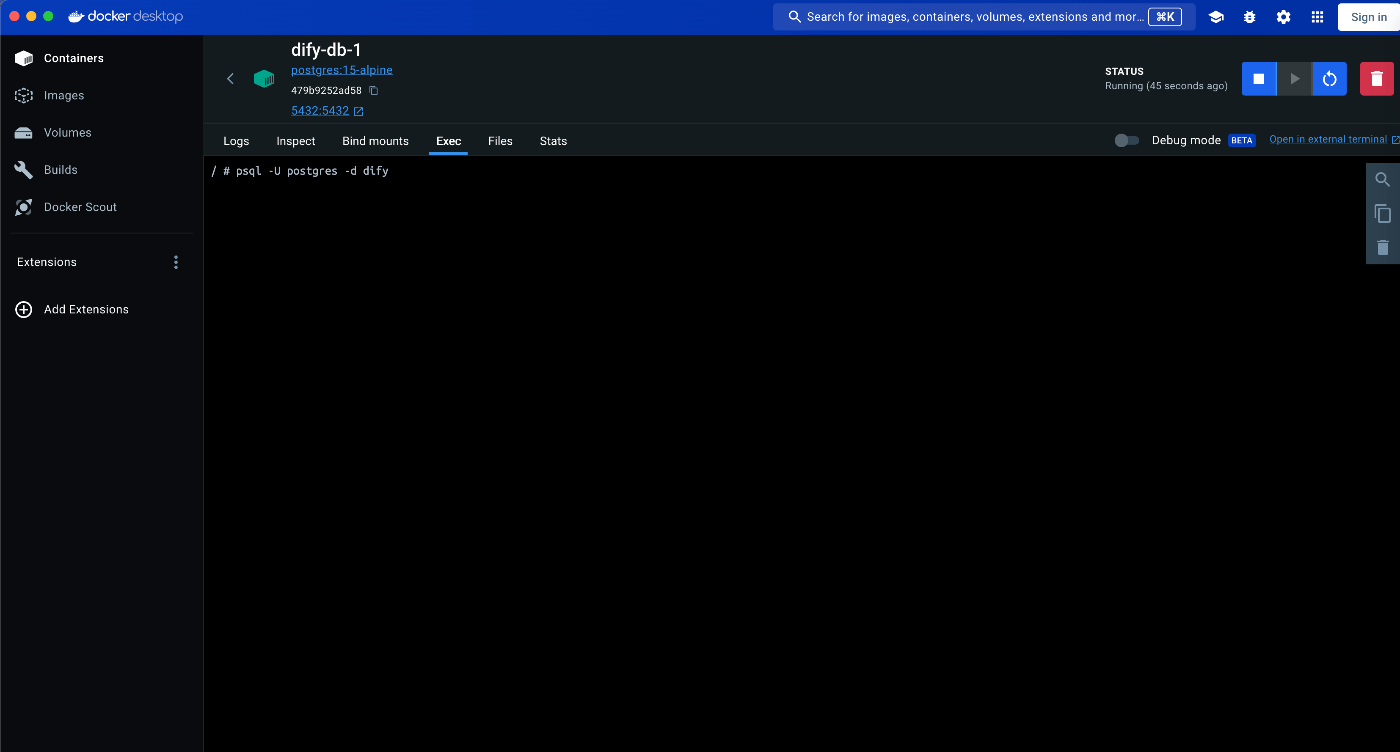Click the ⌘K shortcut badge in search
Image resolution: width=1400 pixels, height=752 pixels.
coord(1164,17)
